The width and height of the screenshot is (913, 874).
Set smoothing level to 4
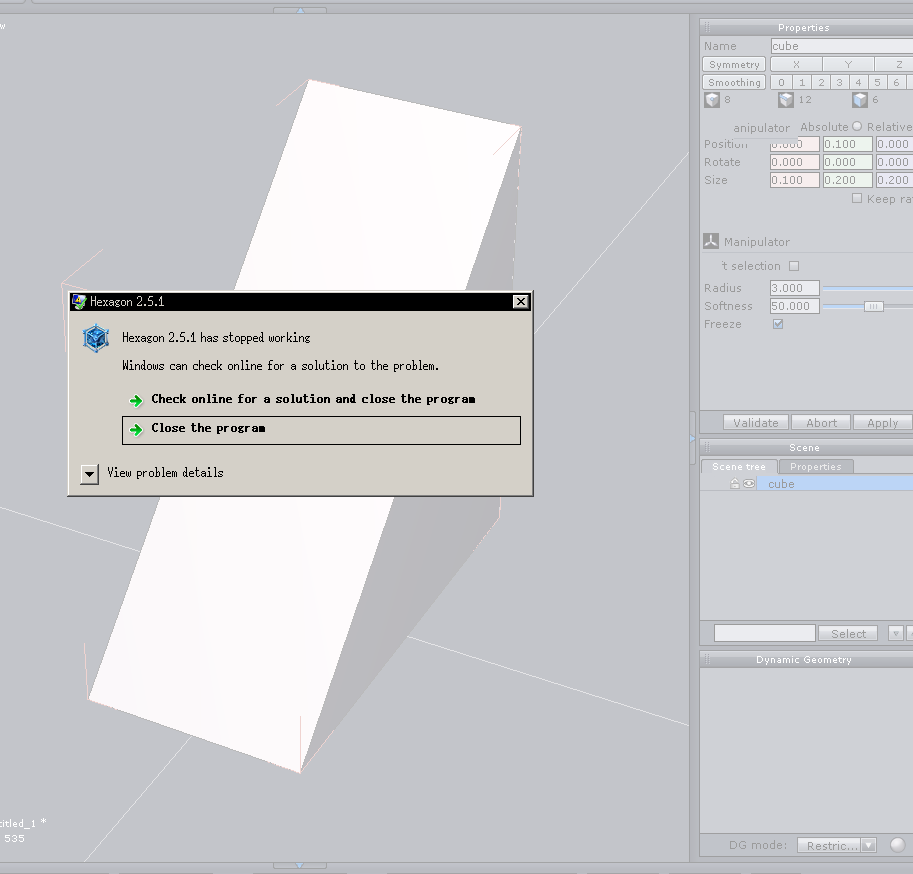click(858, 82)
